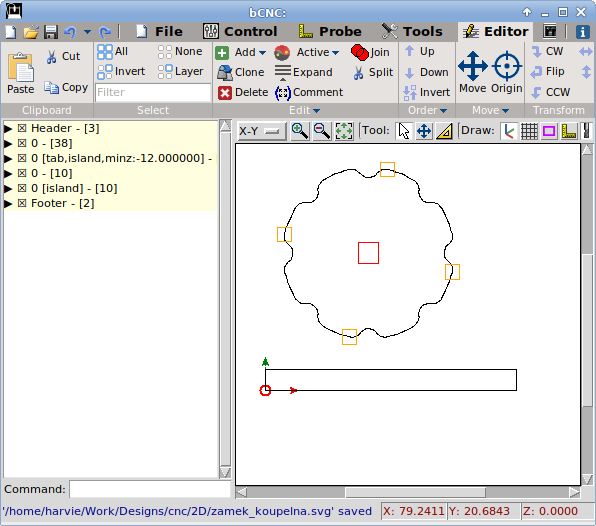Viewport: 596px width, 526px height.
Task: Click the Delete button
Action: [x=243, y=92]
